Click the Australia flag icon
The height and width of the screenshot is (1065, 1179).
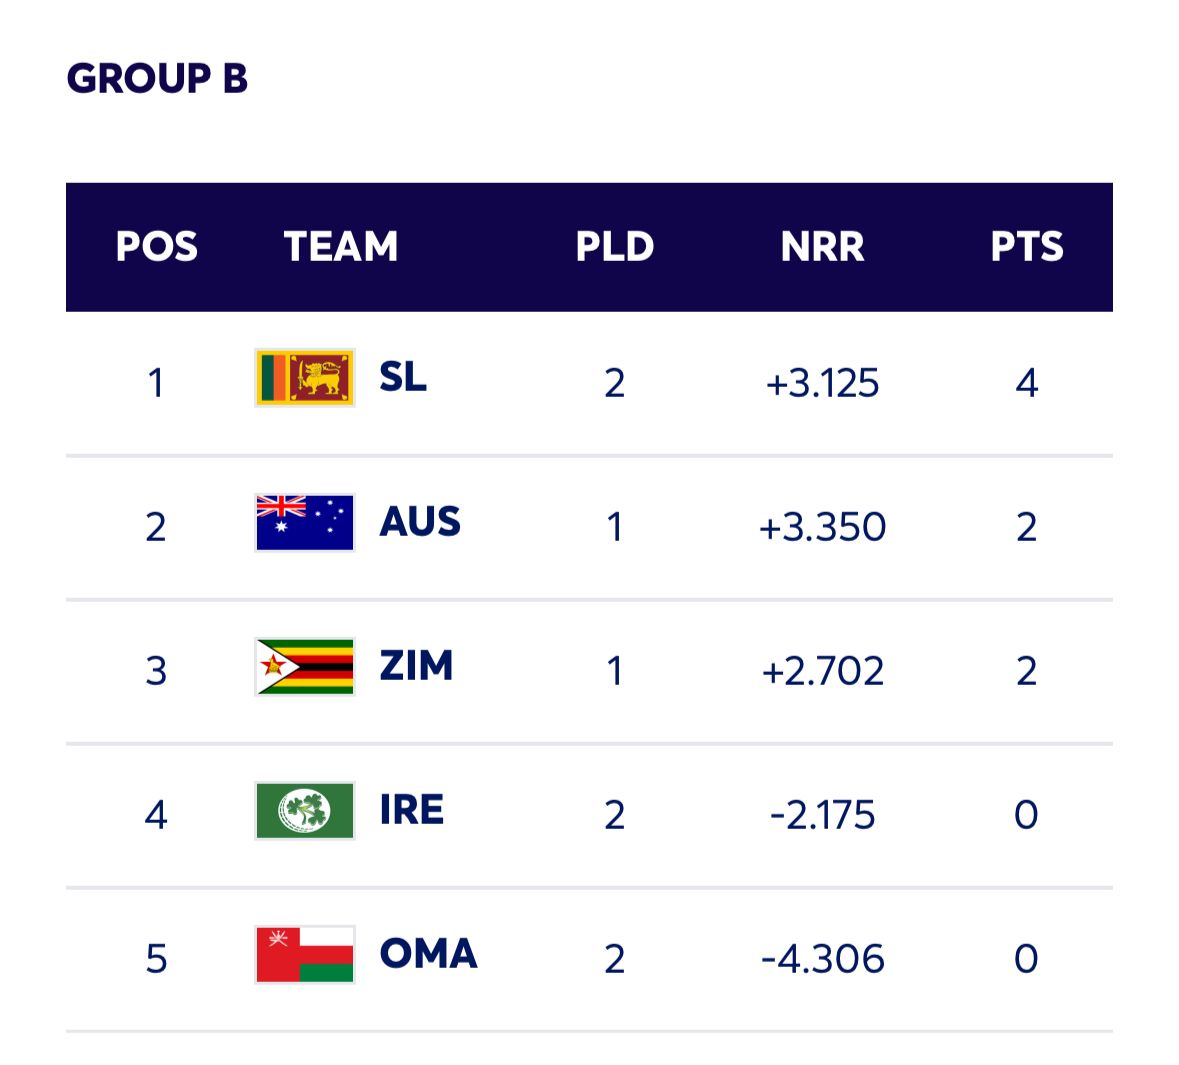point(305,523)
